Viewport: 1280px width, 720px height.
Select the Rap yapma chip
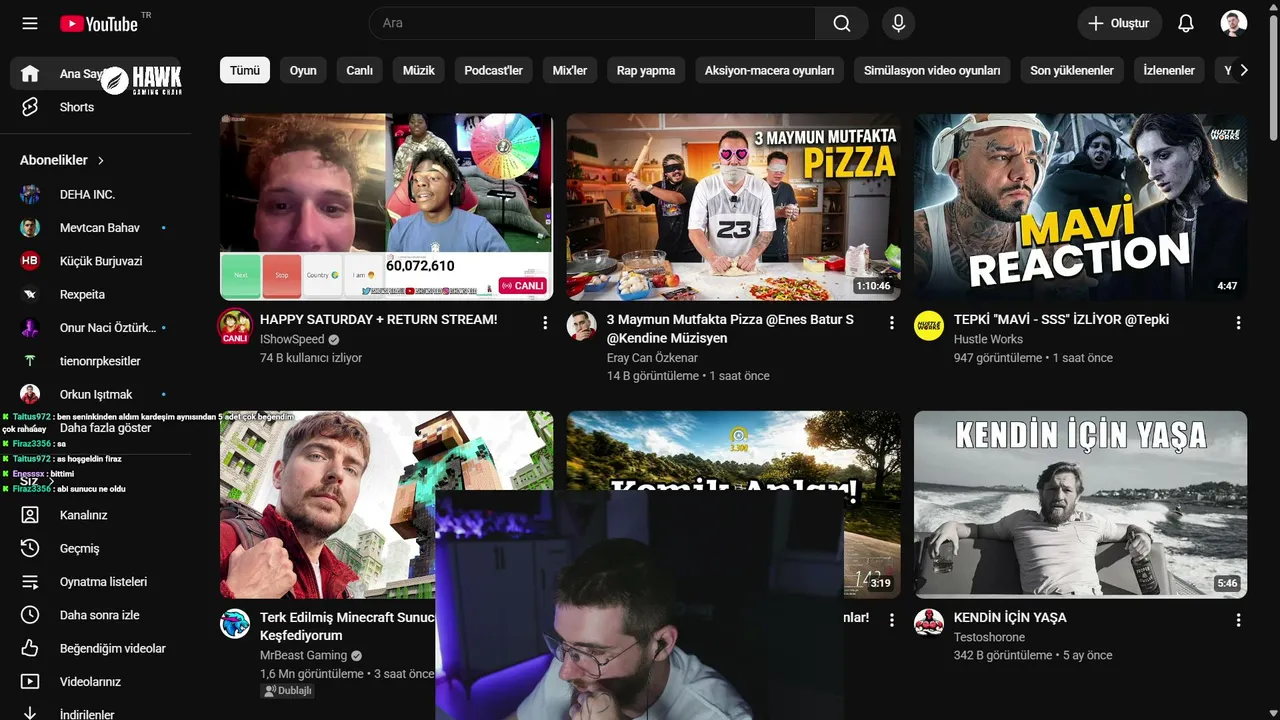pyautogui.click(x=646, y=70)
